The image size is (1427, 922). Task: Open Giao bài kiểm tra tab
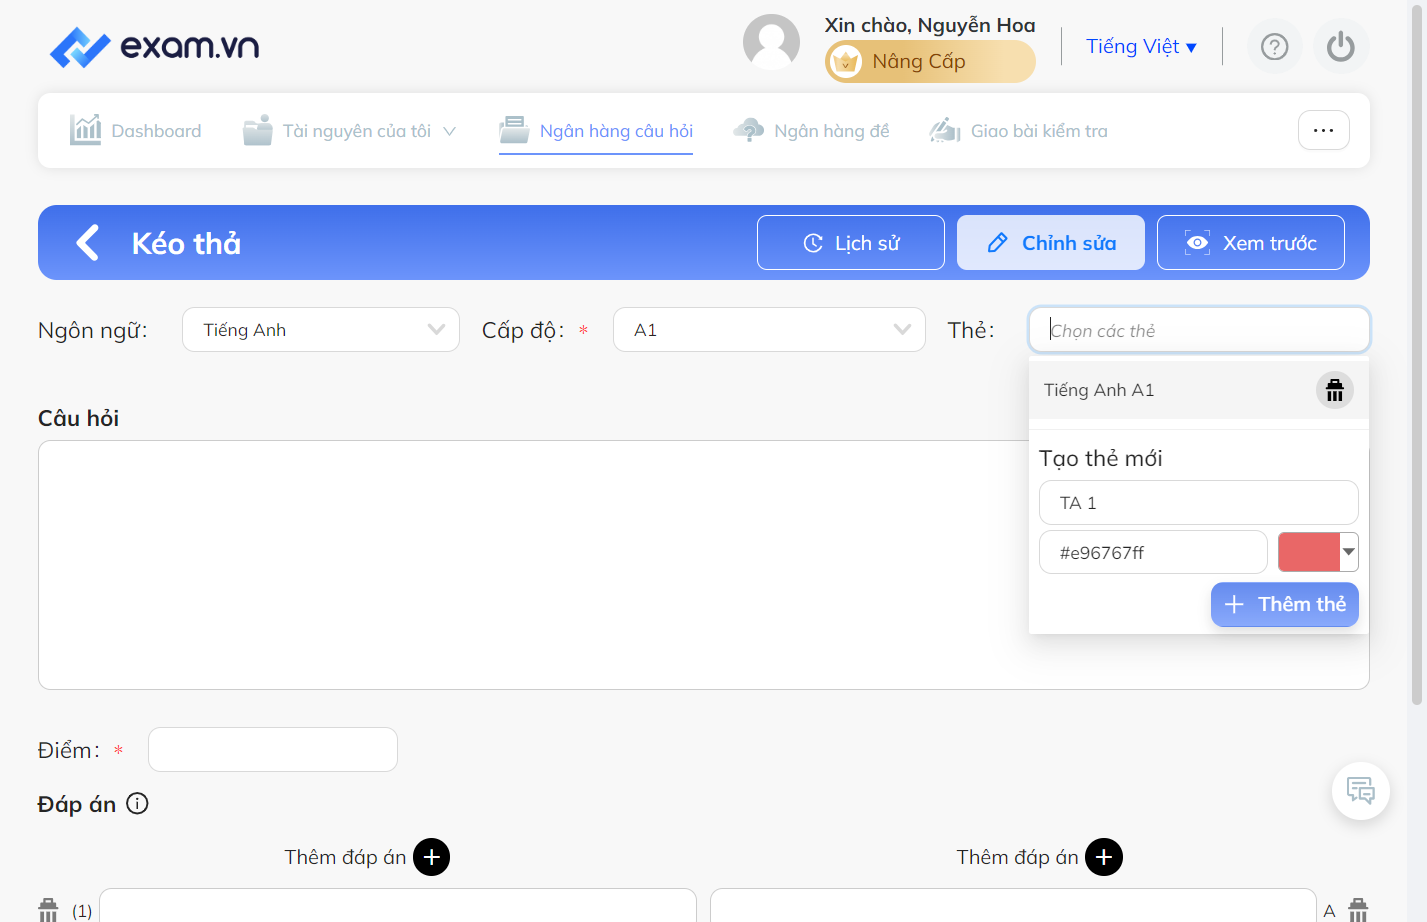(1018, 130)
